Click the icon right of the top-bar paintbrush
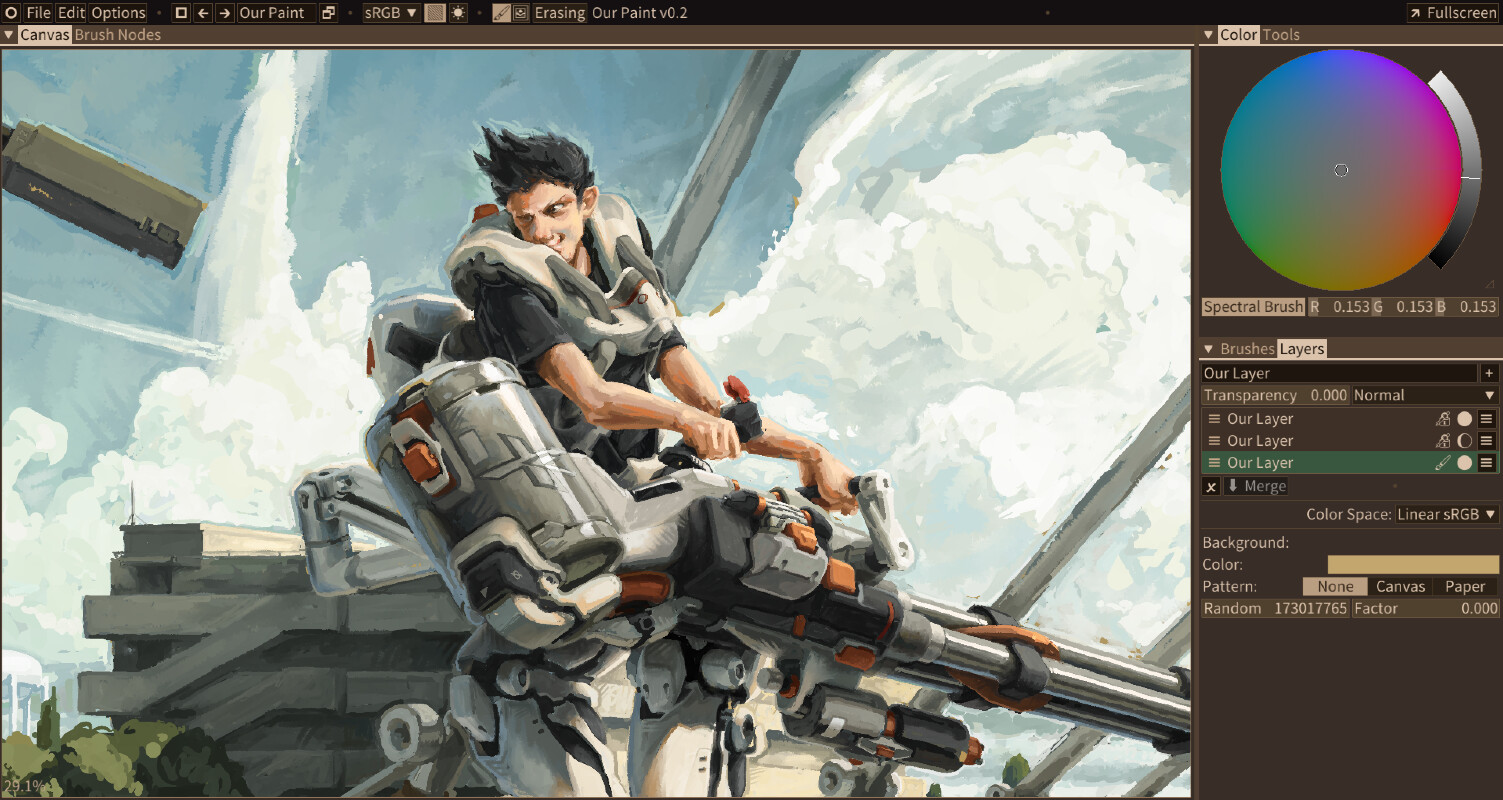Screen dimensions: 1503x800 520,13
